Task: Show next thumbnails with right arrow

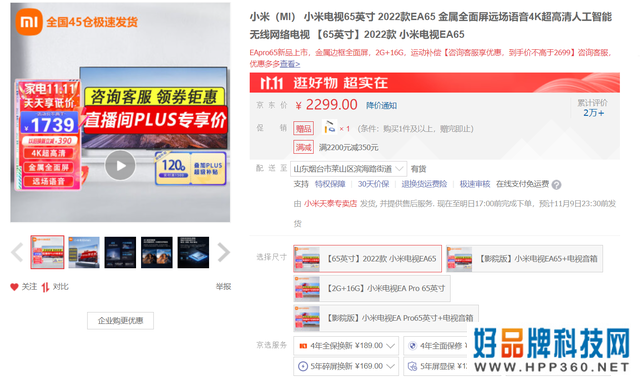Action: (223, 252)
